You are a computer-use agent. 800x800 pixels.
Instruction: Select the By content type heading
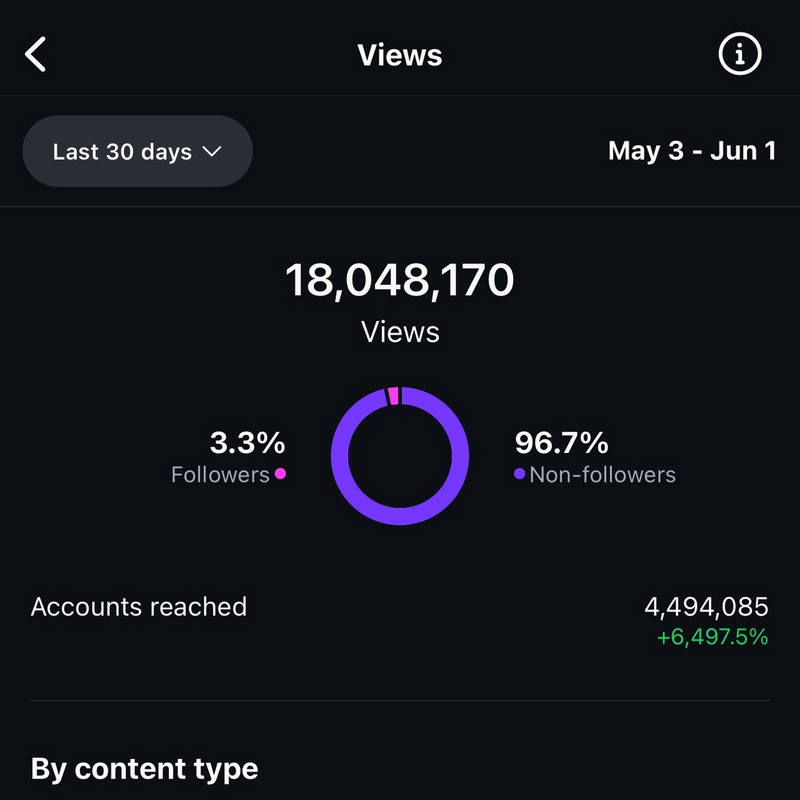pyautogui.click(x=144, y=769)
